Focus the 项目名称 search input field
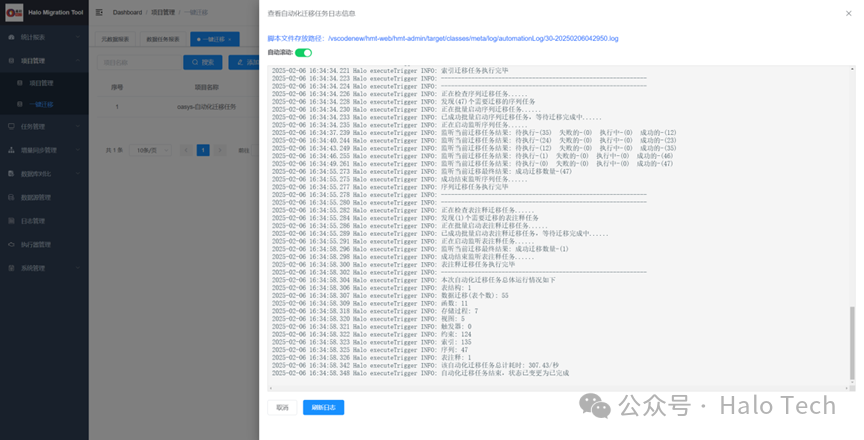 pos(137,62)
